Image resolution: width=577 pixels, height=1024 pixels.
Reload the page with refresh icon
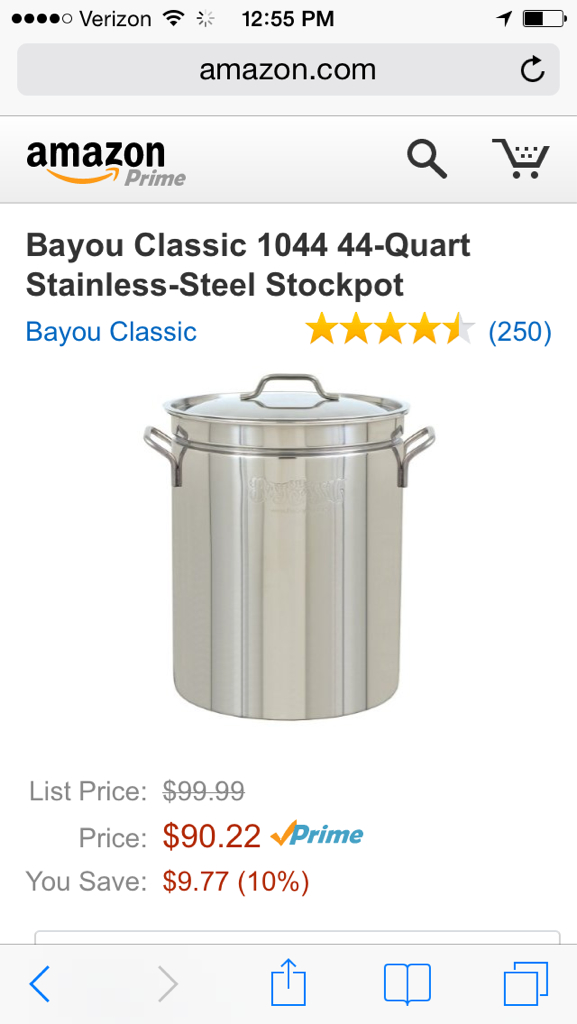pyautogui.click(x=532, y=69)
